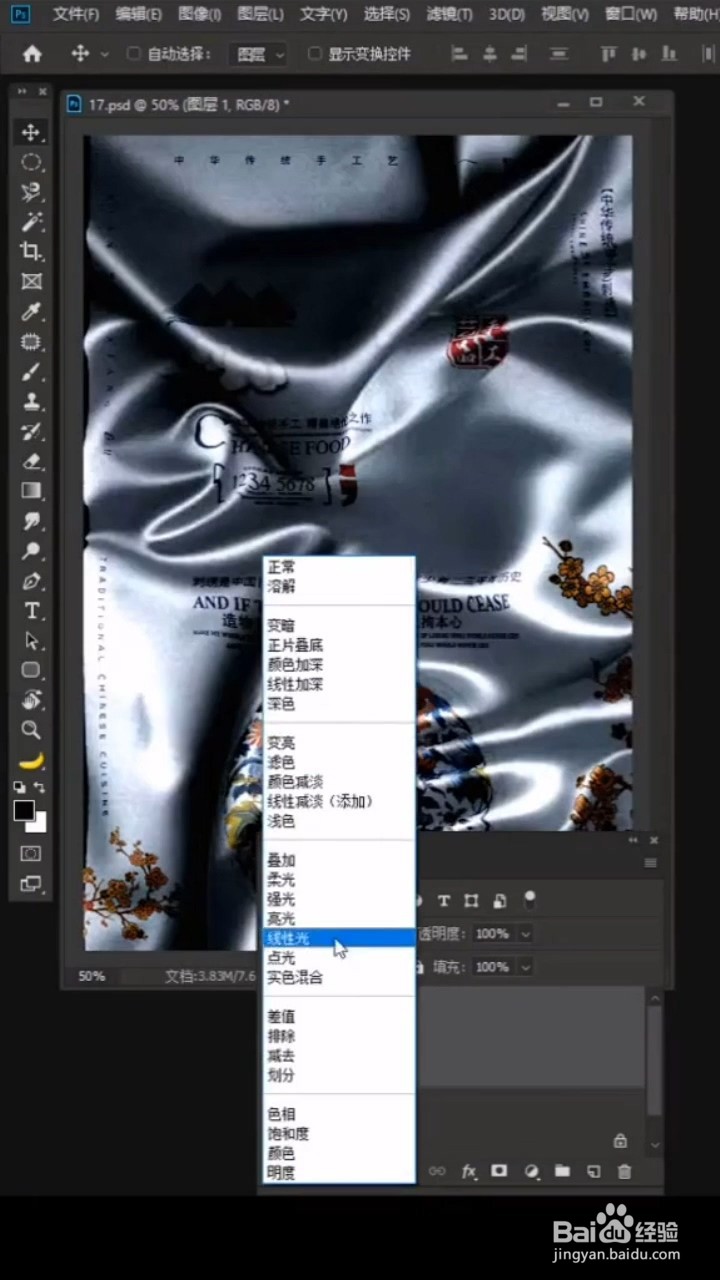Collapse the Layers panel double-arrow
Viewport: 720px width, 1280px height.
click(633, 840)
